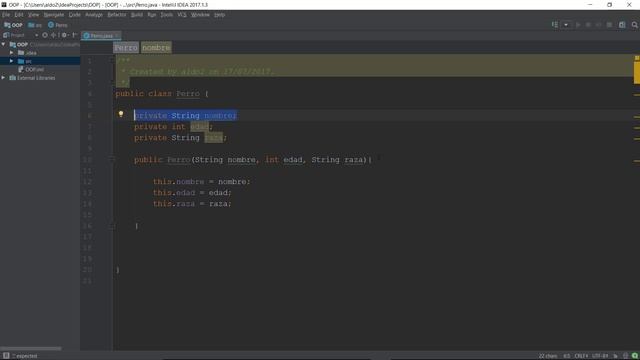The image size is (640, 360).
Task: Click fold end marker at constructor closing brace
Action: point(112,226)
